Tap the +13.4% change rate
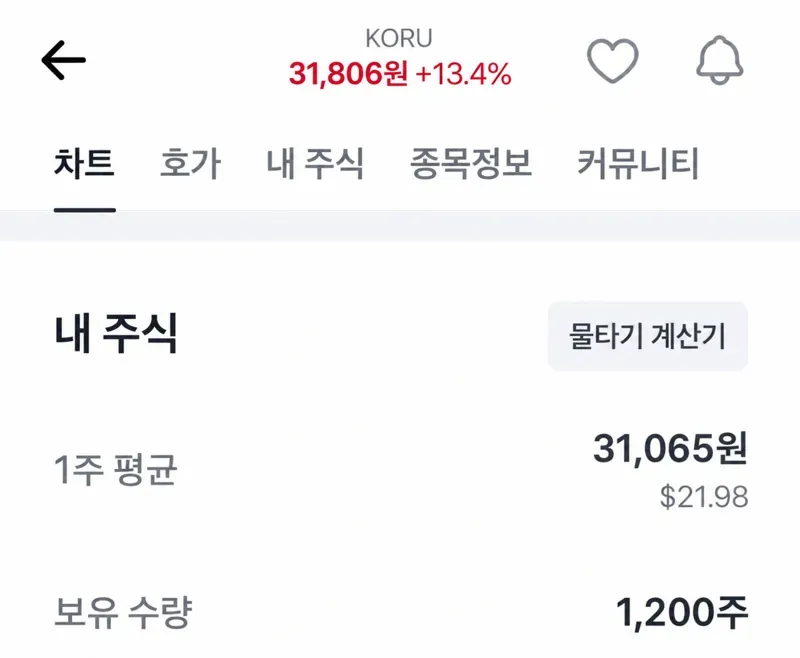This screenshot has width=800, height=658. pyautogui.click(x=463, y=73)
